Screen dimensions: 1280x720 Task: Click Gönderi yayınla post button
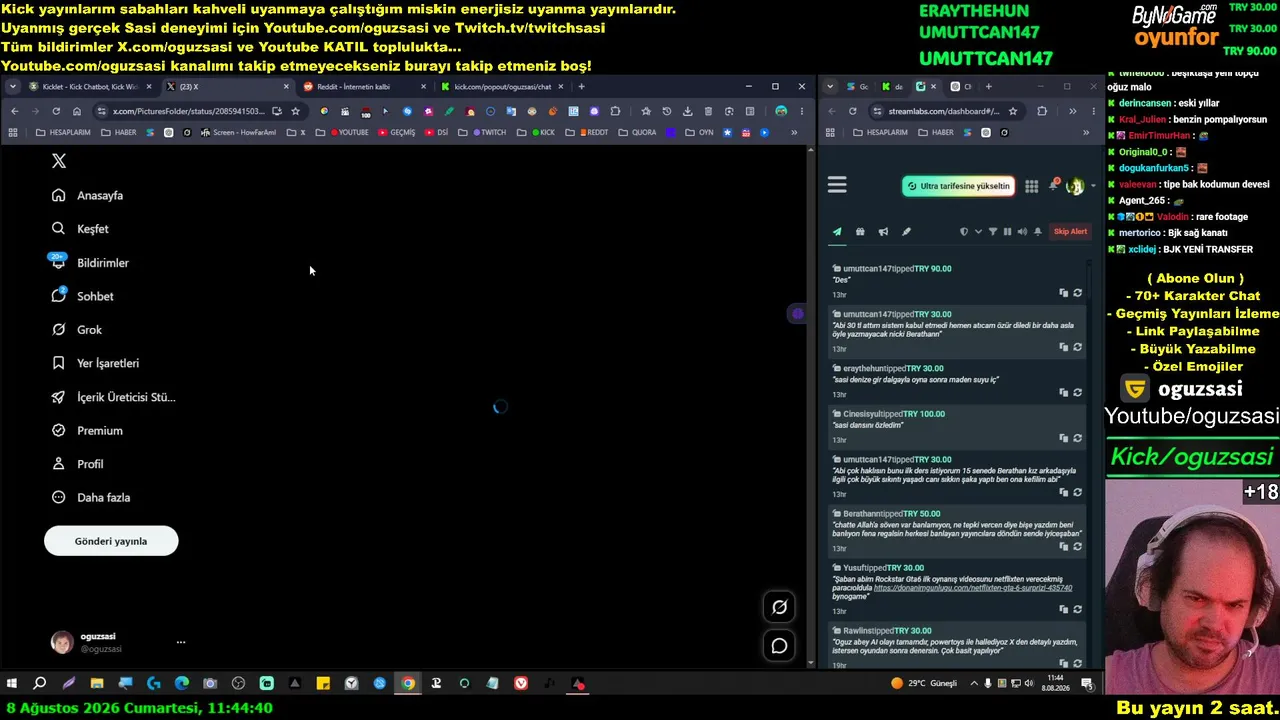tap(111, 541)
